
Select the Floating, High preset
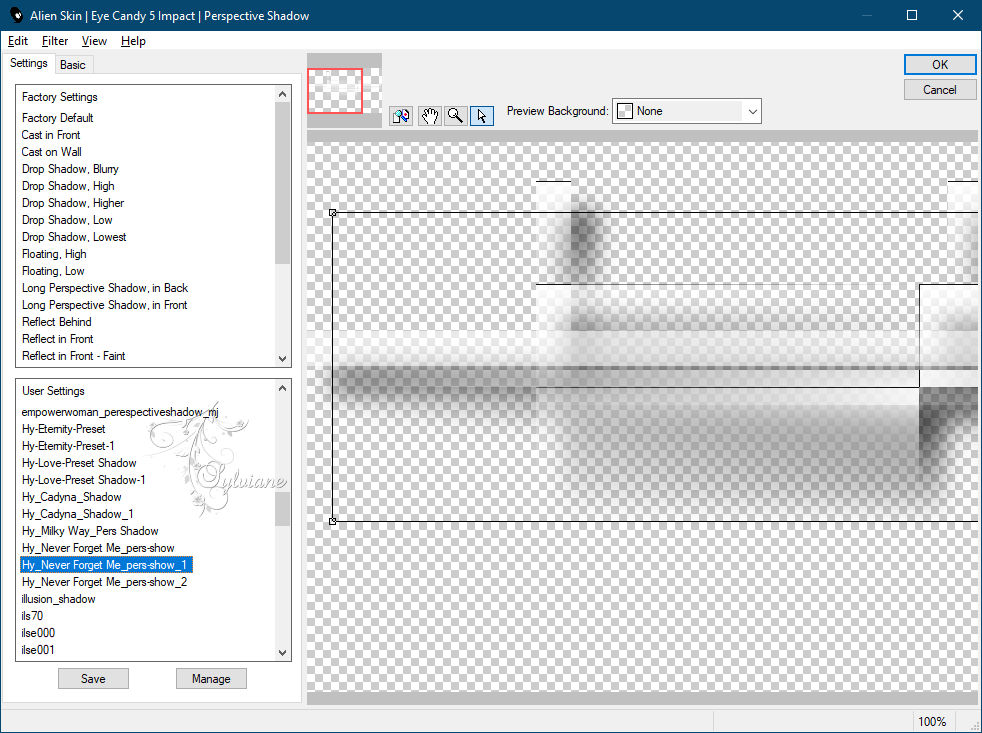54,254
